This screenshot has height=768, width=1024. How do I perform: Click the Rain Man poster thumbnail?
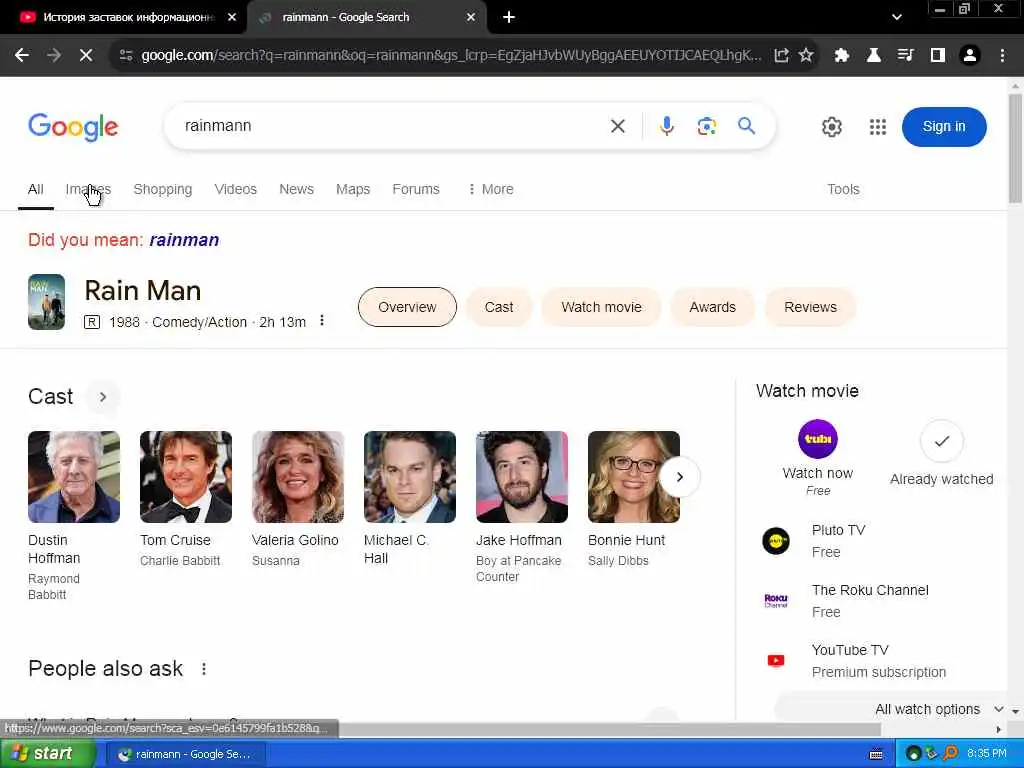click(x=46, y=302)
